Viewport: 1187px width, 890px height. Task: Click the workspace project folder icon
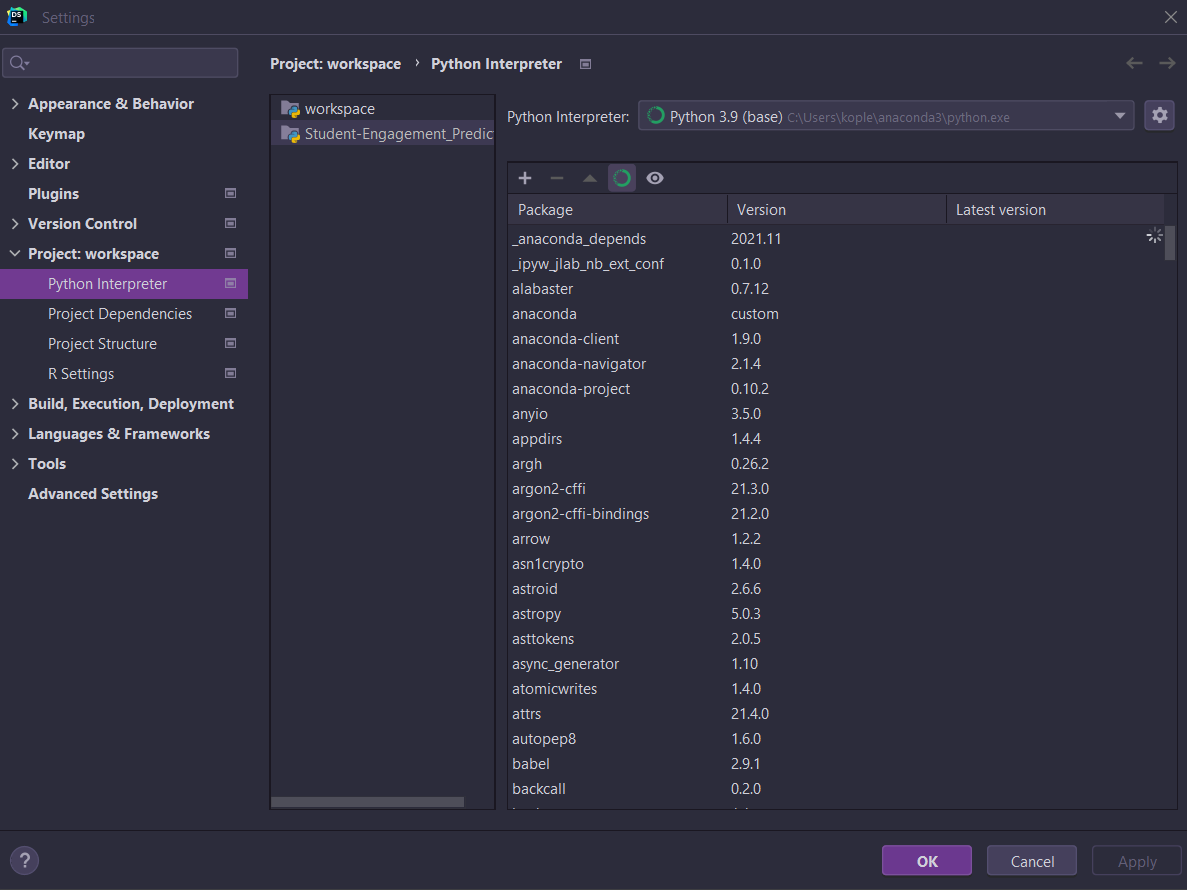(290, 109)
